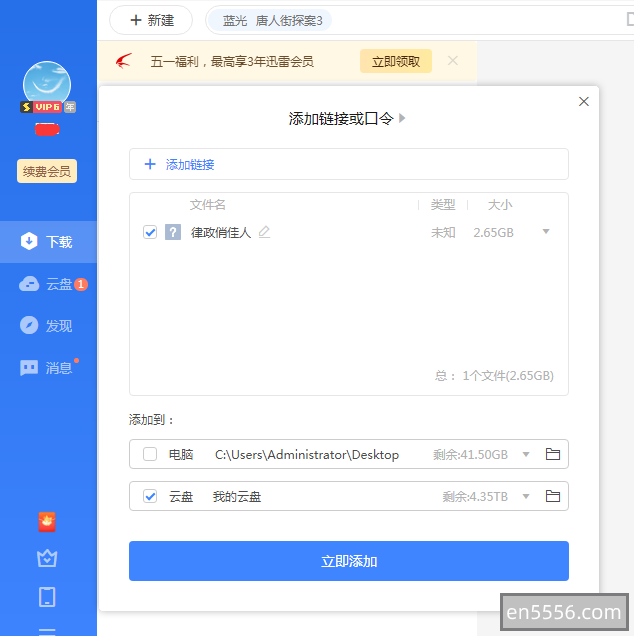The height and width of the screenshot is (636, 634).
Task: Click the 添加链接 input field
Action: (x=348, y=164)
